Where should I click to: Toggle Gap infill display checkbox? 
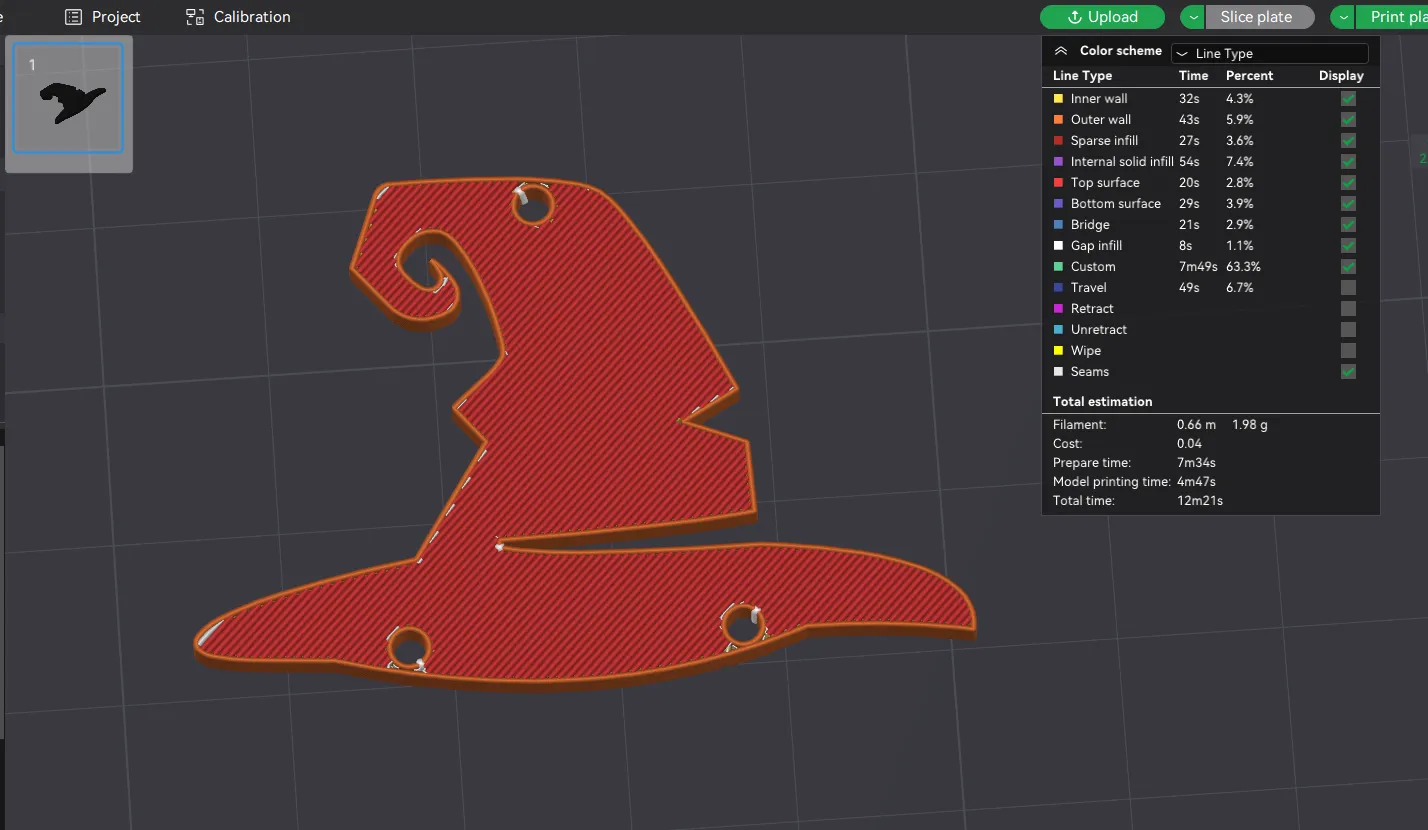coord(1348,246)
